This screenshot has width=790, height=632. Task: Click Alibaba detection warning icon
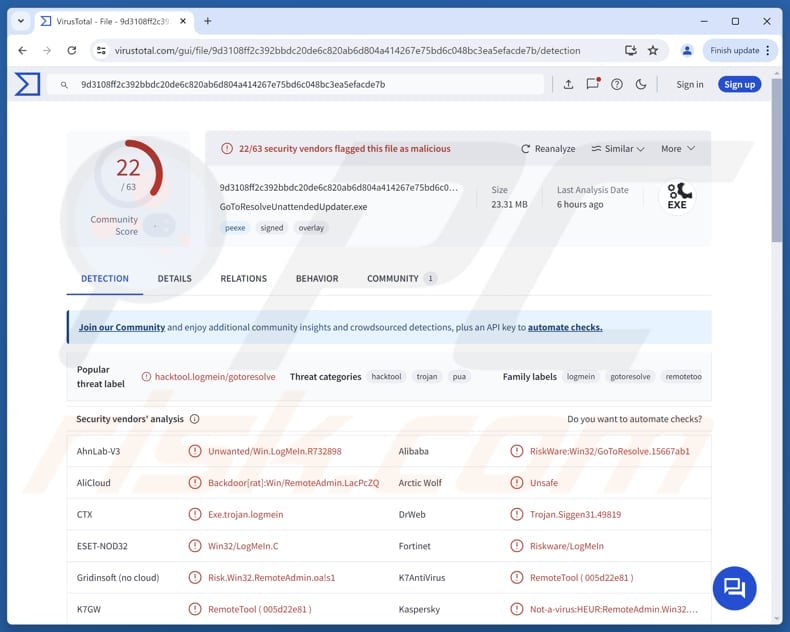coord(516,451)
